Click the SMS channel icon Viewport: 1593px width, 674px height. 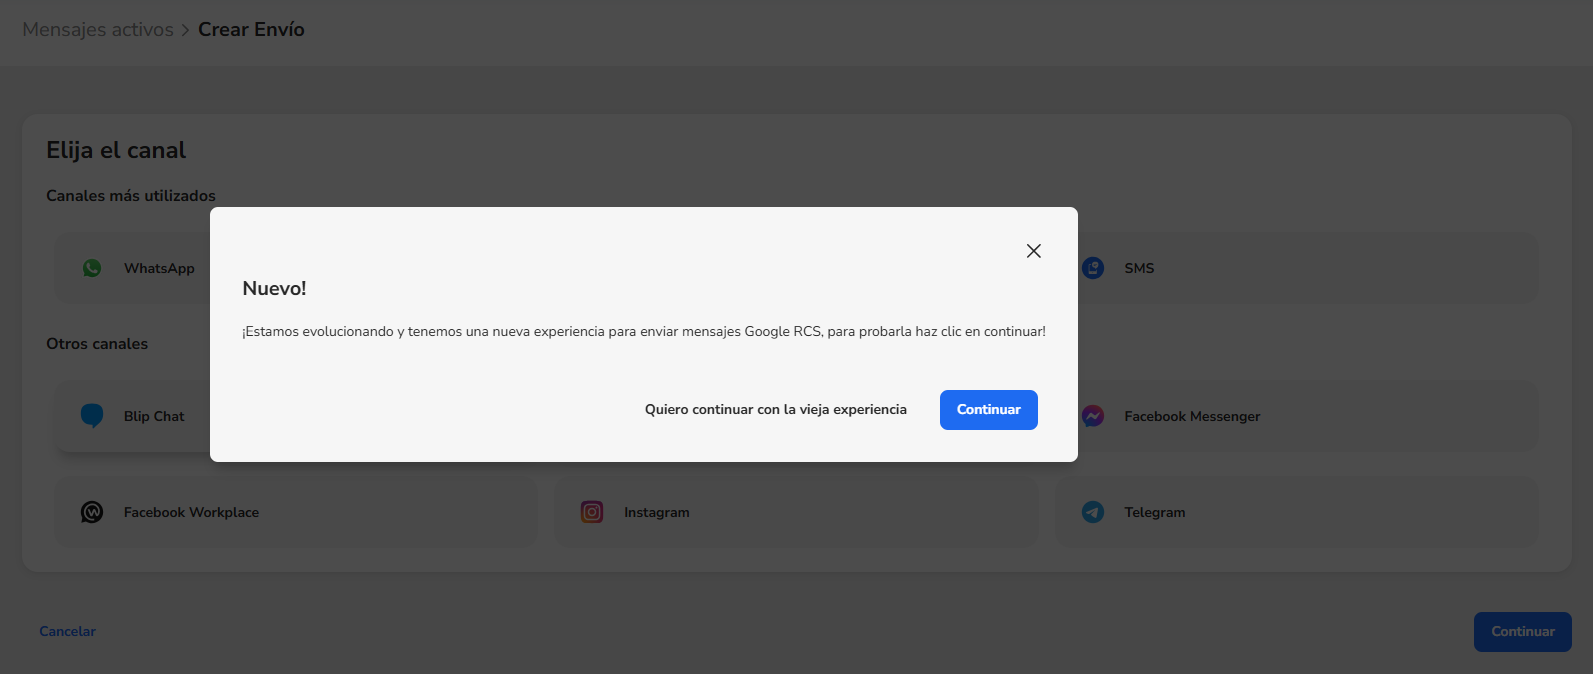(x=1093, y=268)
